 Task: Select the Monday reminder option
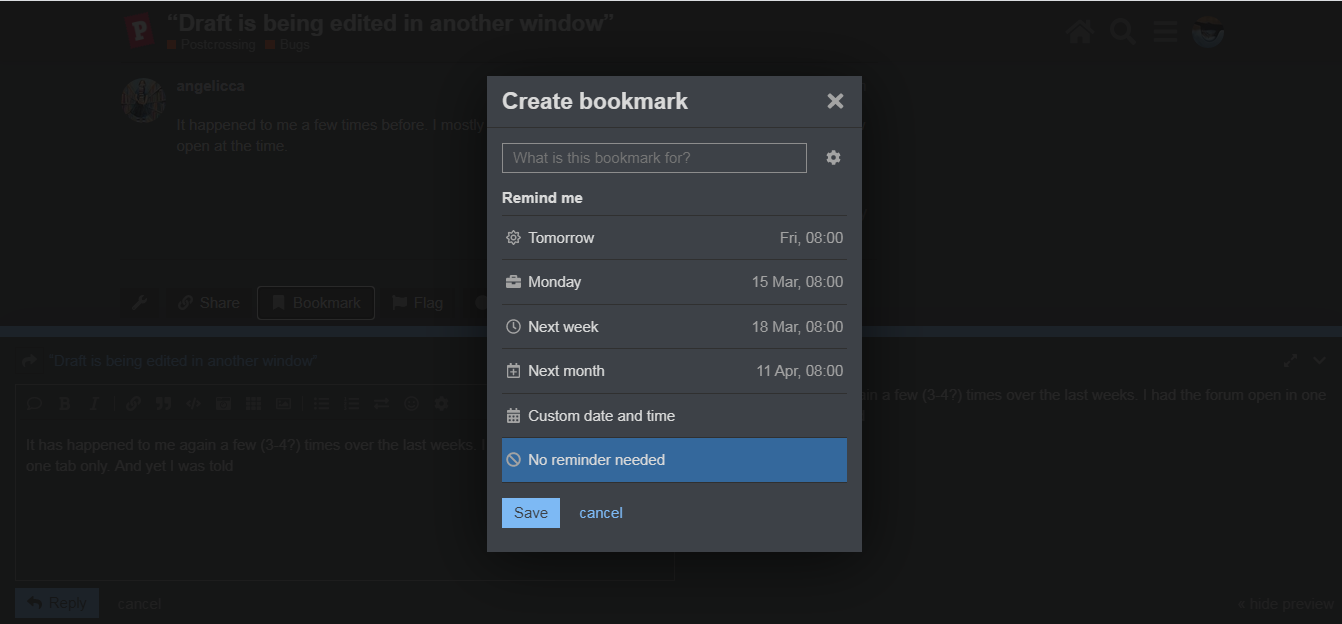(x=674, y=282)
